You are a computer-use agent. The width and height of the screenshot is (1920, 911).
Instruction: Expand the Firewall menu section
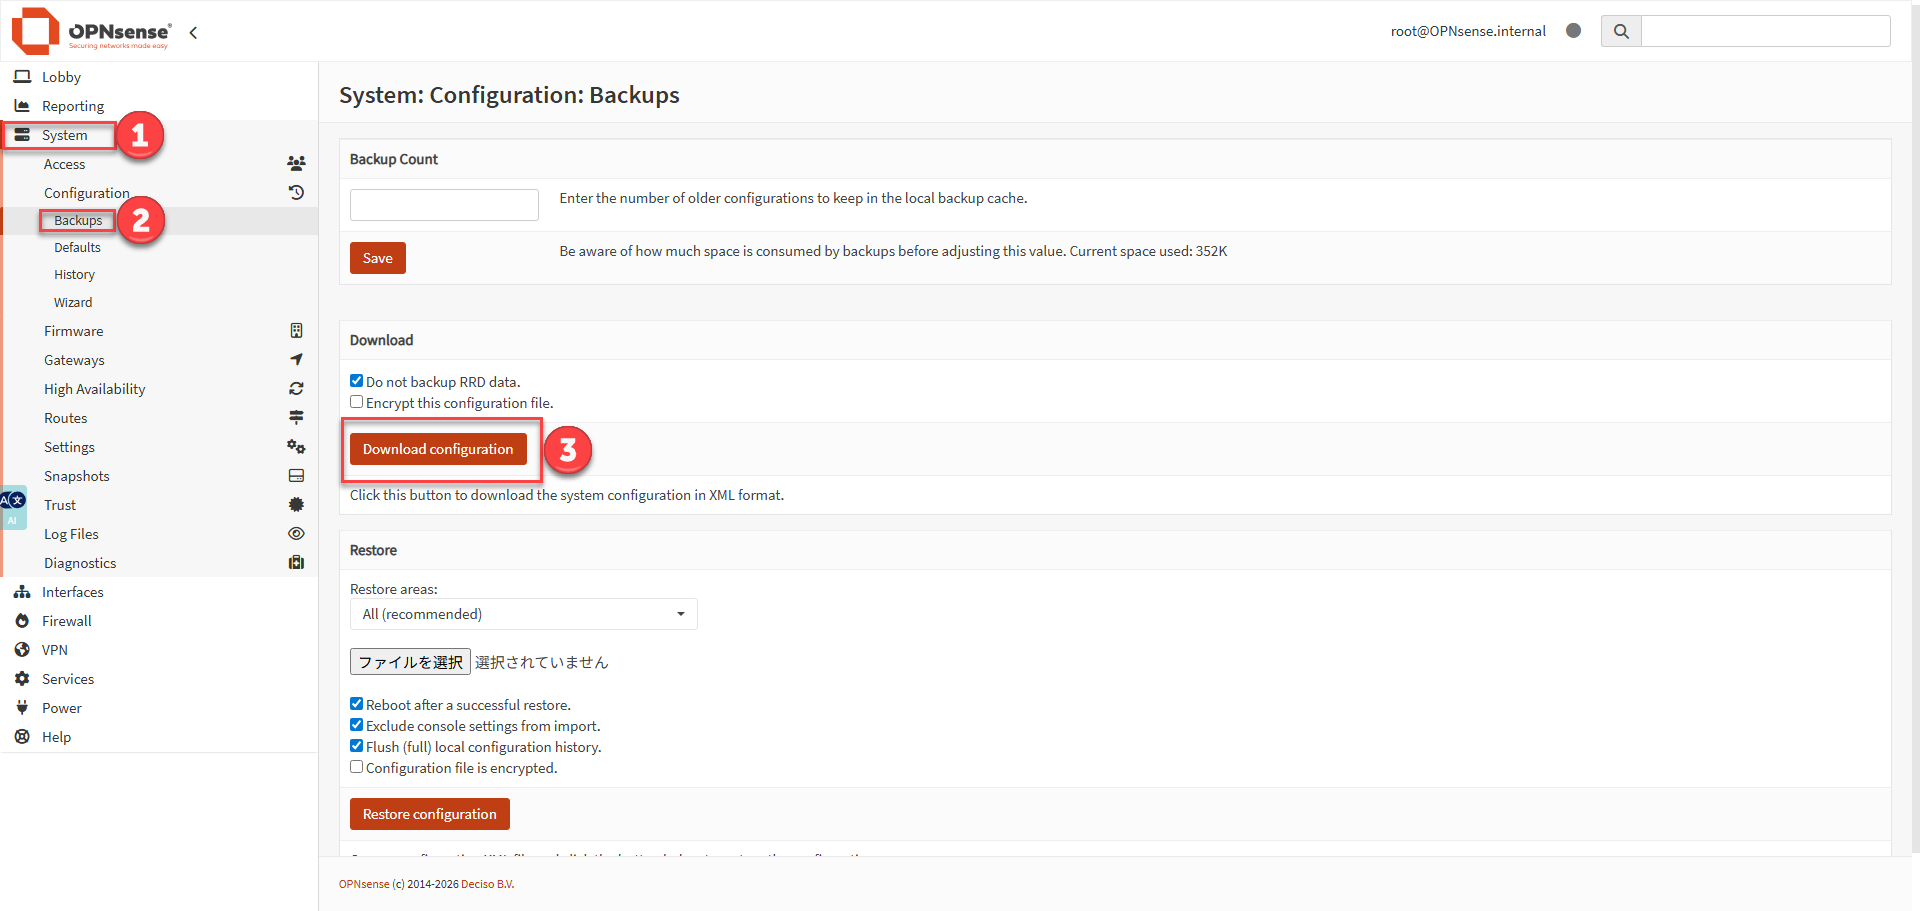[66, 621]
